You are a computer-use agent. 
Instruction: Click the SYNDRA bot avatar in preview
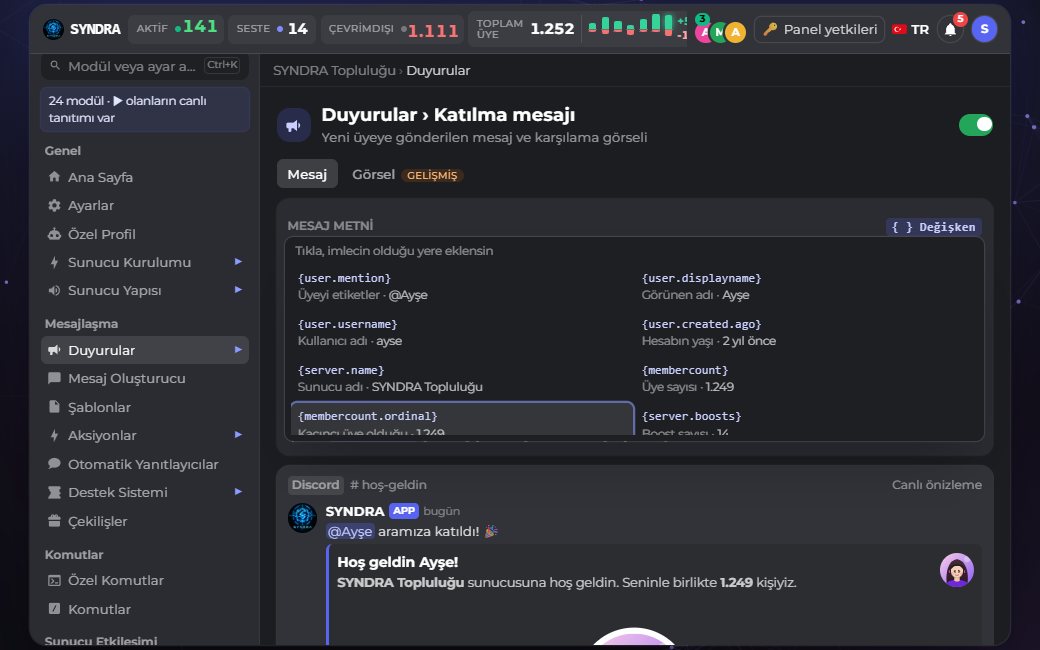click(302, 518)
